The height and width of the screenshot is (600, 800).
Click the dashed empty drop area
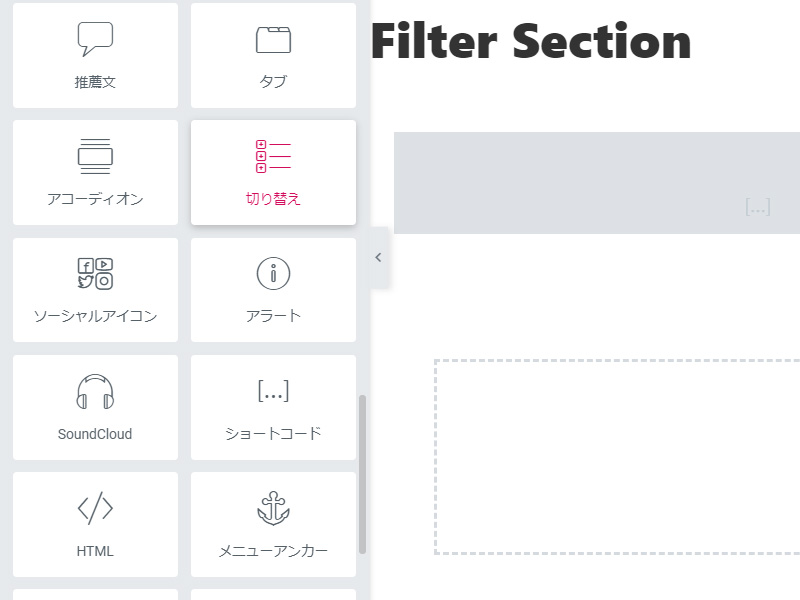pyautogui.click(x=617, y=457)
